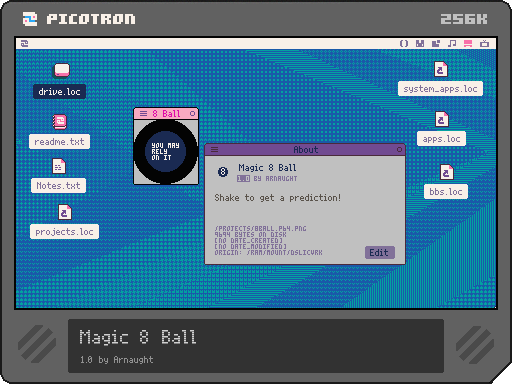Shake the magic 8 ball for prediction
Screen dimensions: 512x384
[x=166, y=152]
